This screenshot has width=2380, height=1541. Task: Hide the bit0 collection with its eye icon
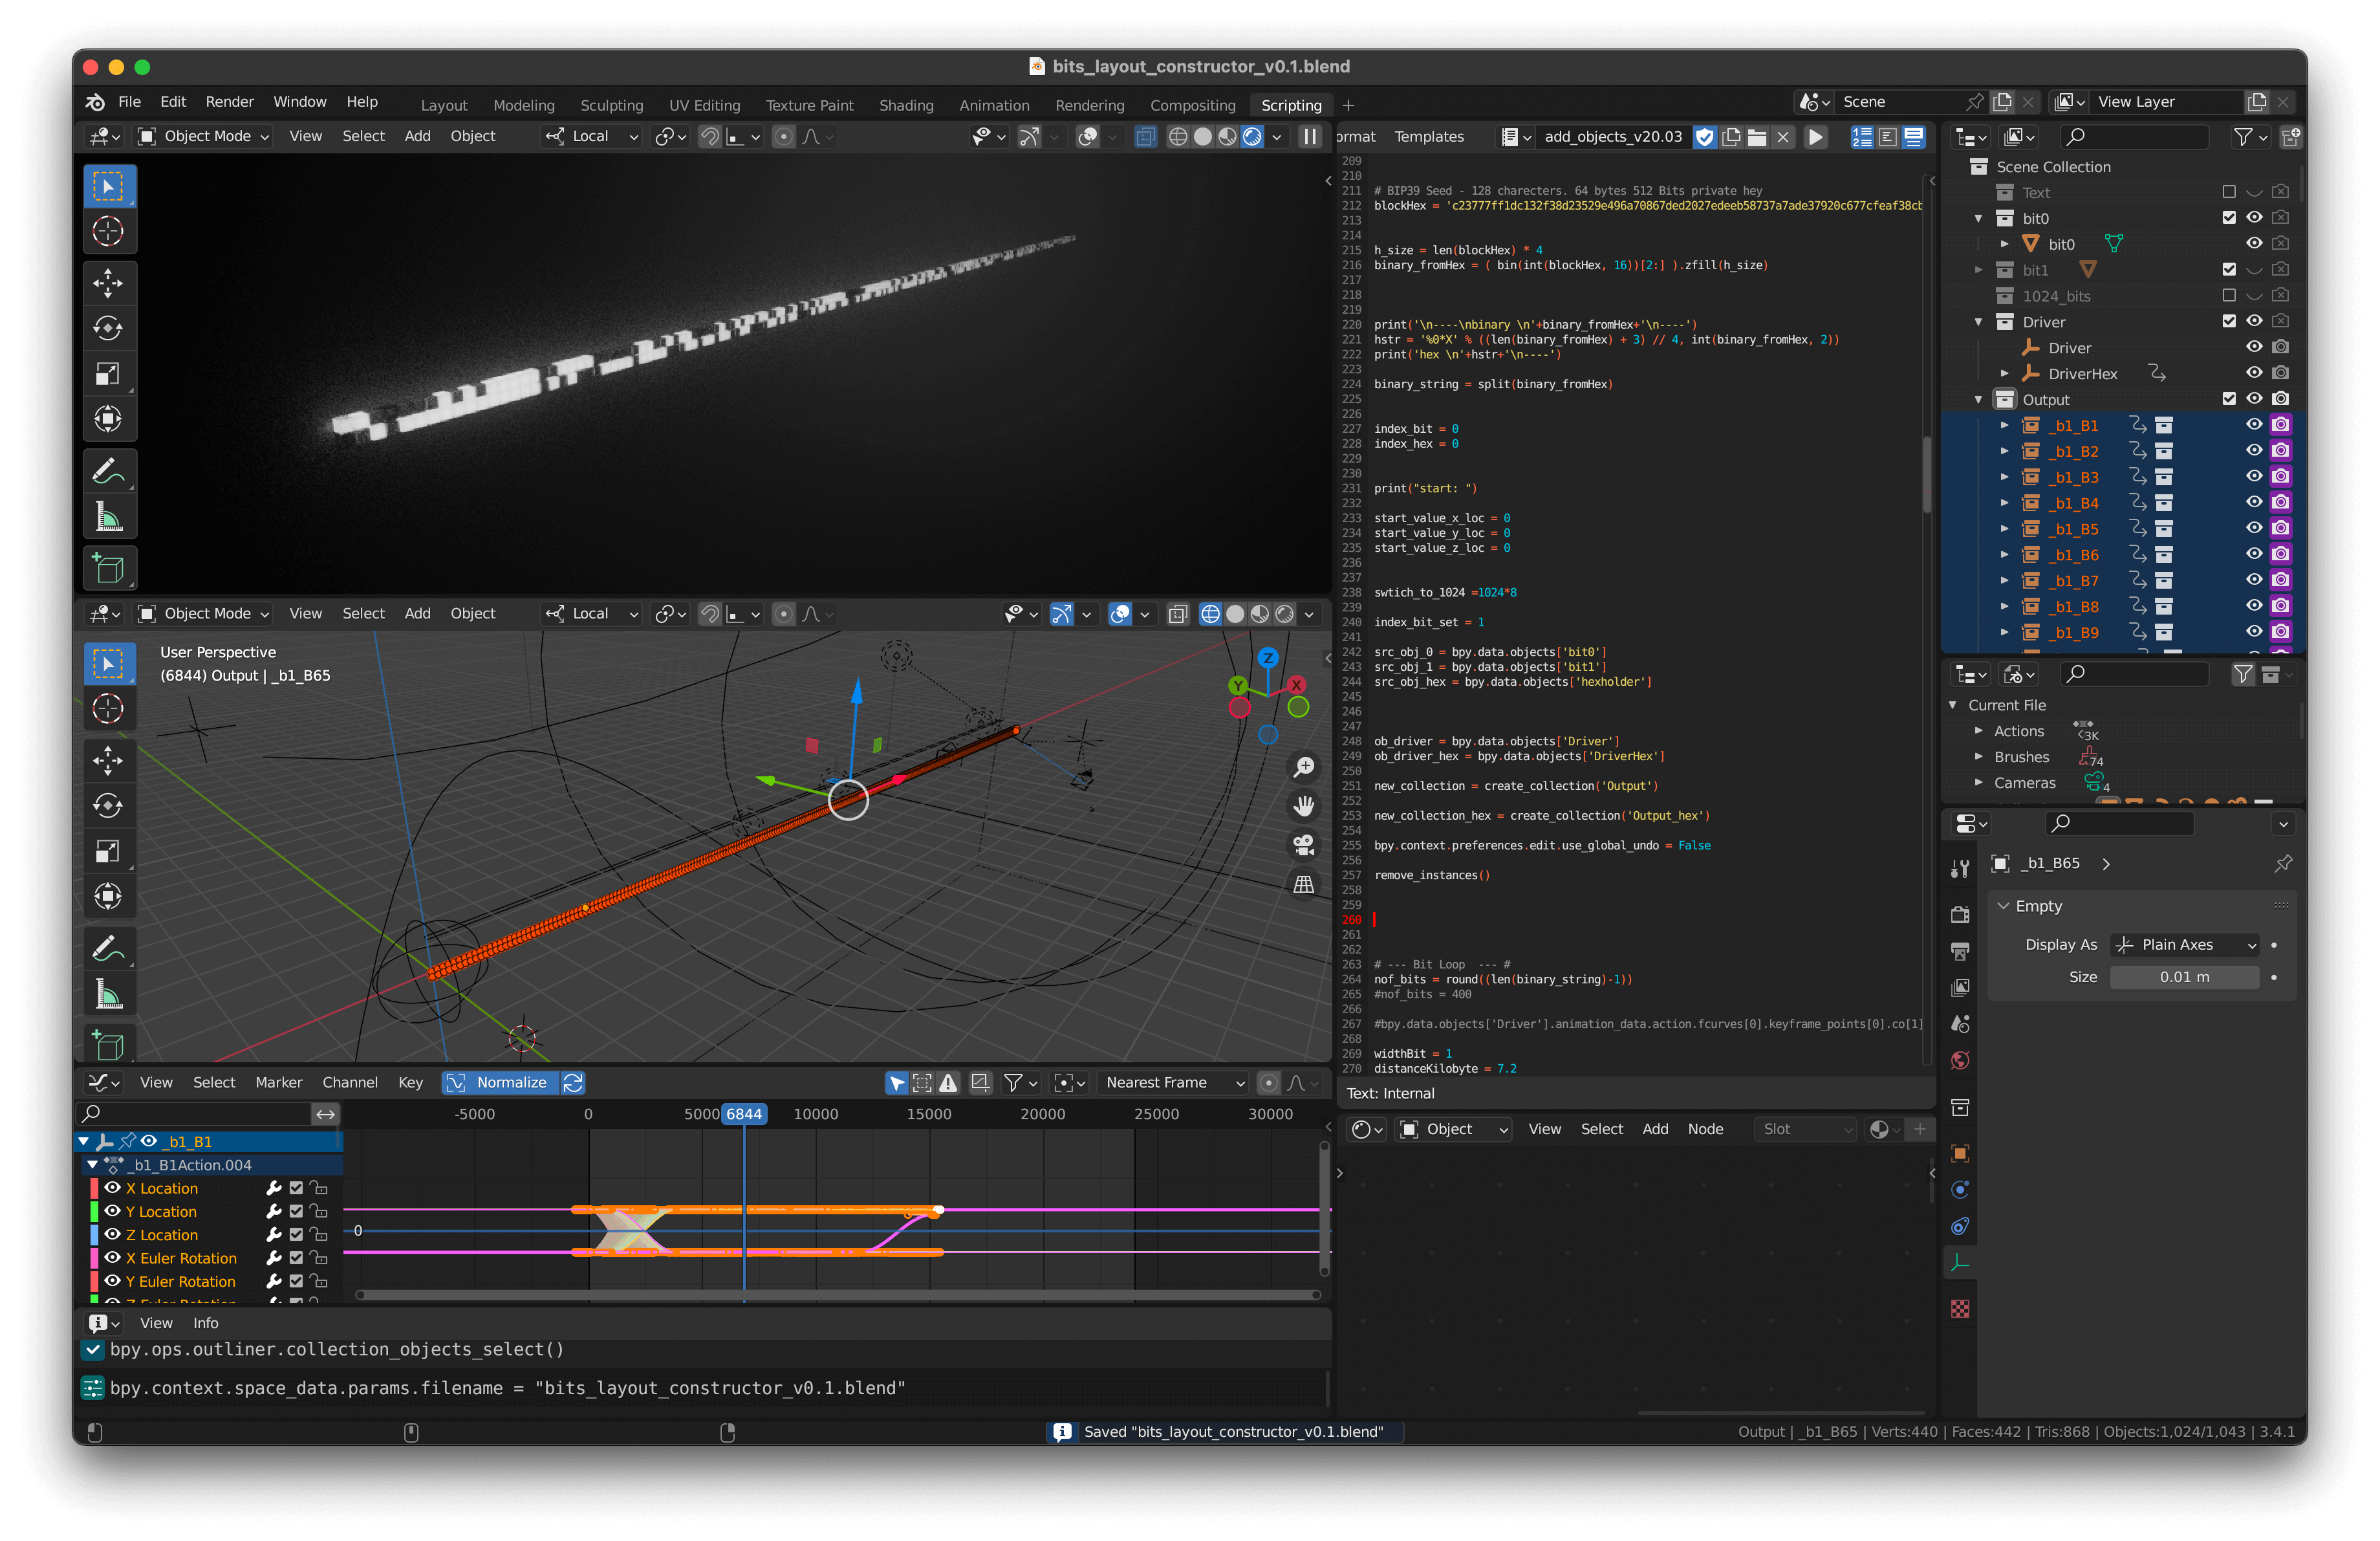[2254, 218]
